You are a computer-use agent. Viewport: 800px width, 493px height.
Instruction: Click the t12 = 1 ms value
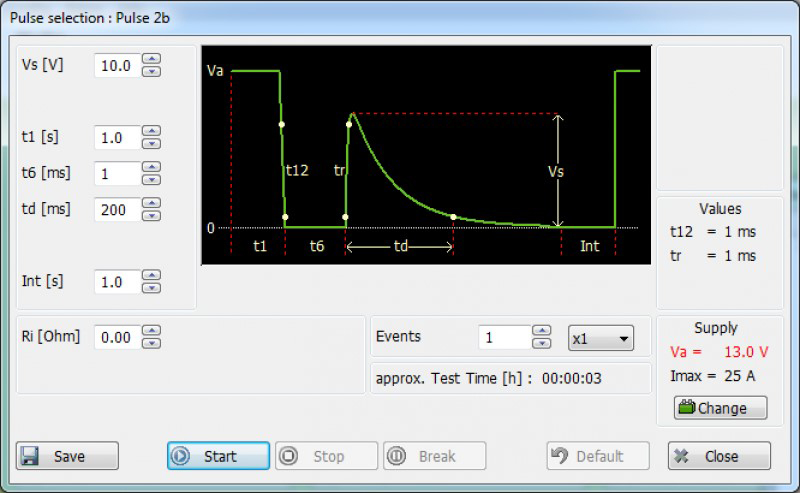pos(713,232)
